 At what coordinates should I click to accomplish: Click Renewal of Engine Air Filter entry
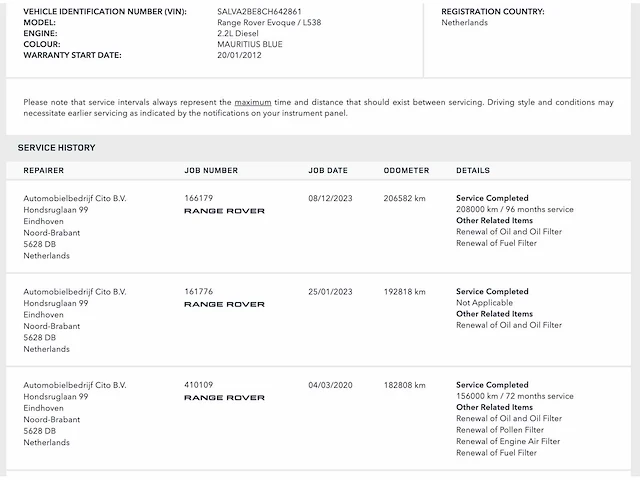(508, 441)
